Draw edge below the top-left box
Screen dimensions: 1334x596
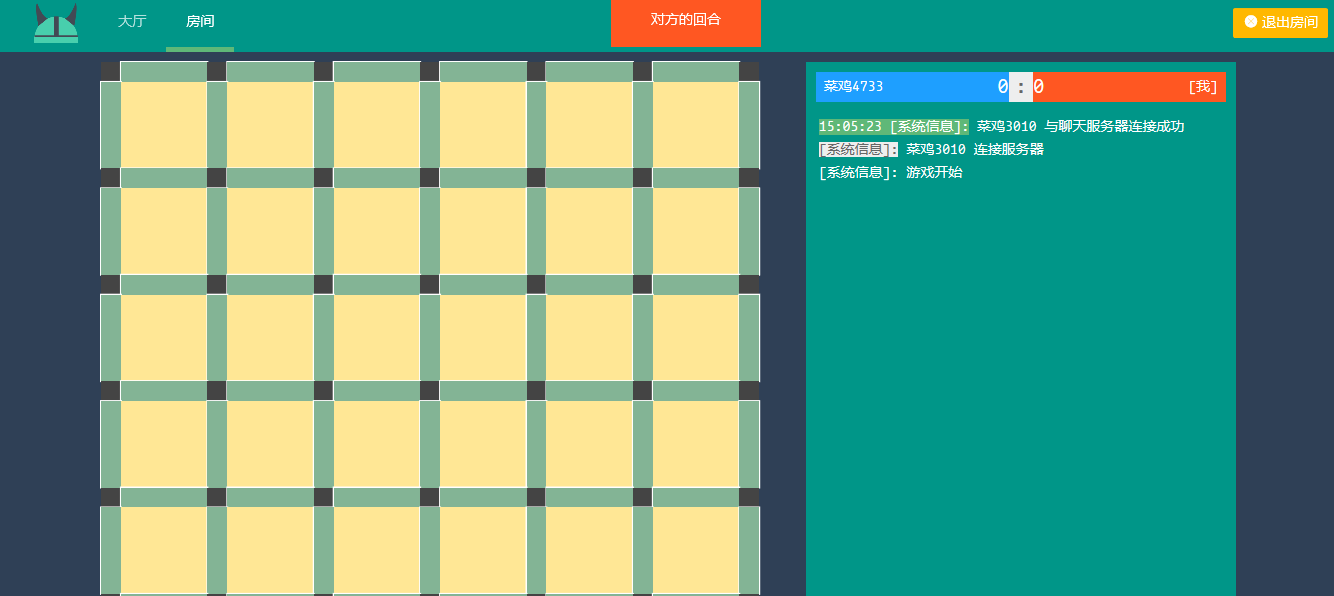coord(164,178)
